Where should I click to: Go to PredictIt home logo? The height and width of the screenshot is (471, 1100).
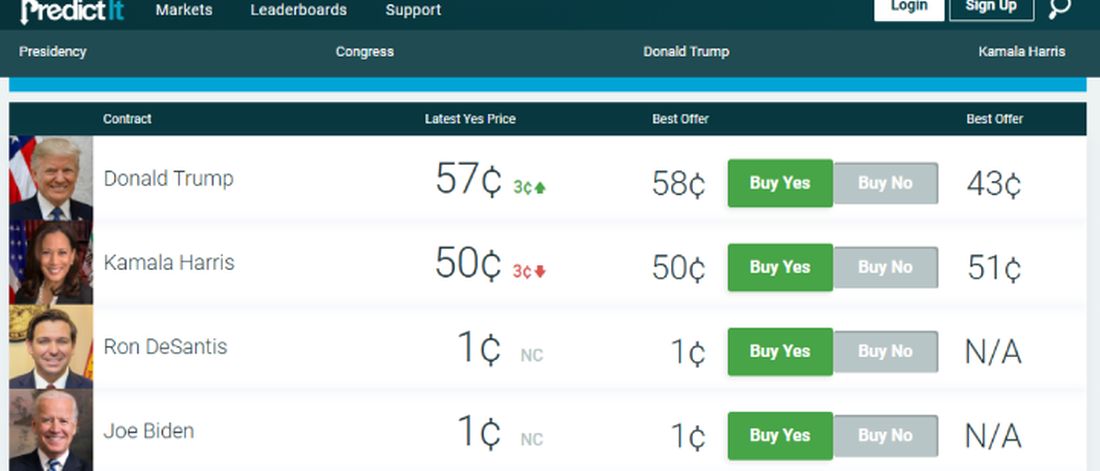click(x=72, y=10)
